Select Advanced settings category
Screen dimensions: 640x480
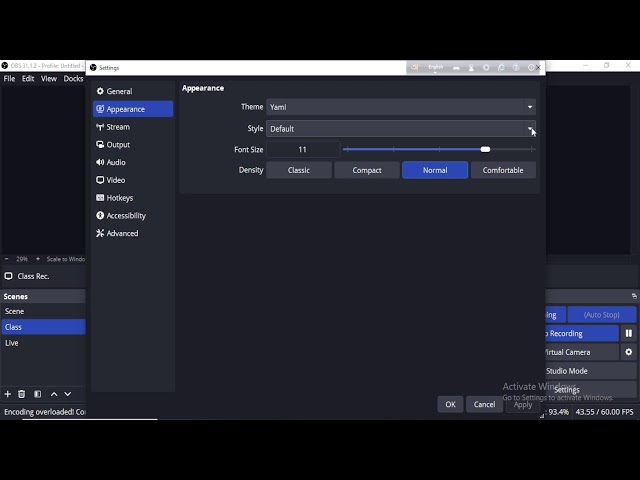(122, 234)
